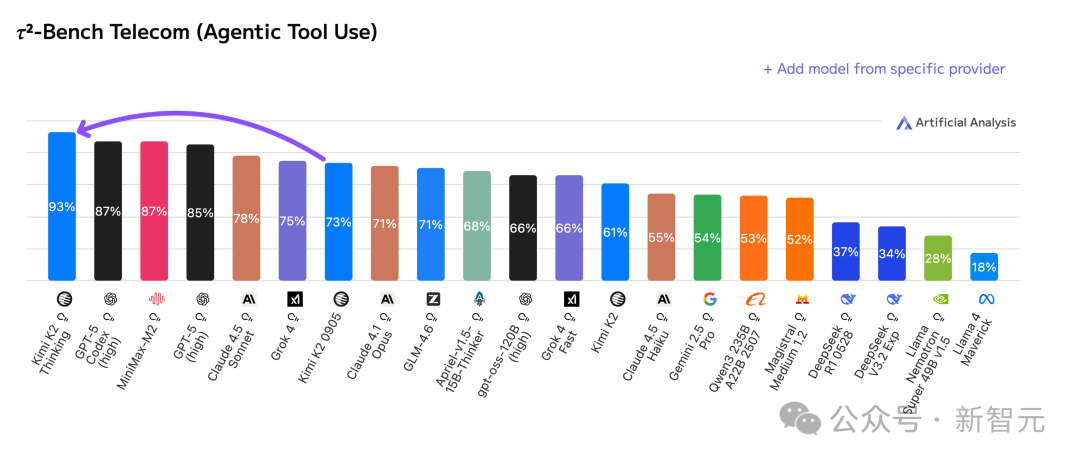
Task: Click the 18% Llama 4 Maverick bar
Action: [984, 267]
